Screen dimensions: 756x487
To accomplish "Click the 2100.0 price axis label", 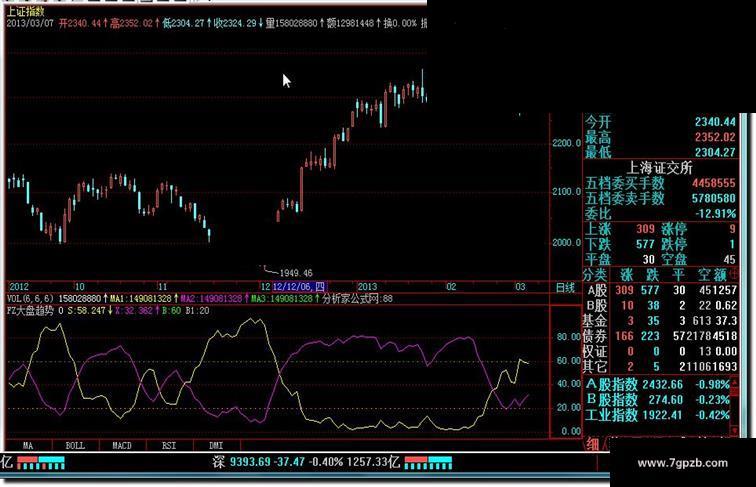I will [x=567, y=191].
